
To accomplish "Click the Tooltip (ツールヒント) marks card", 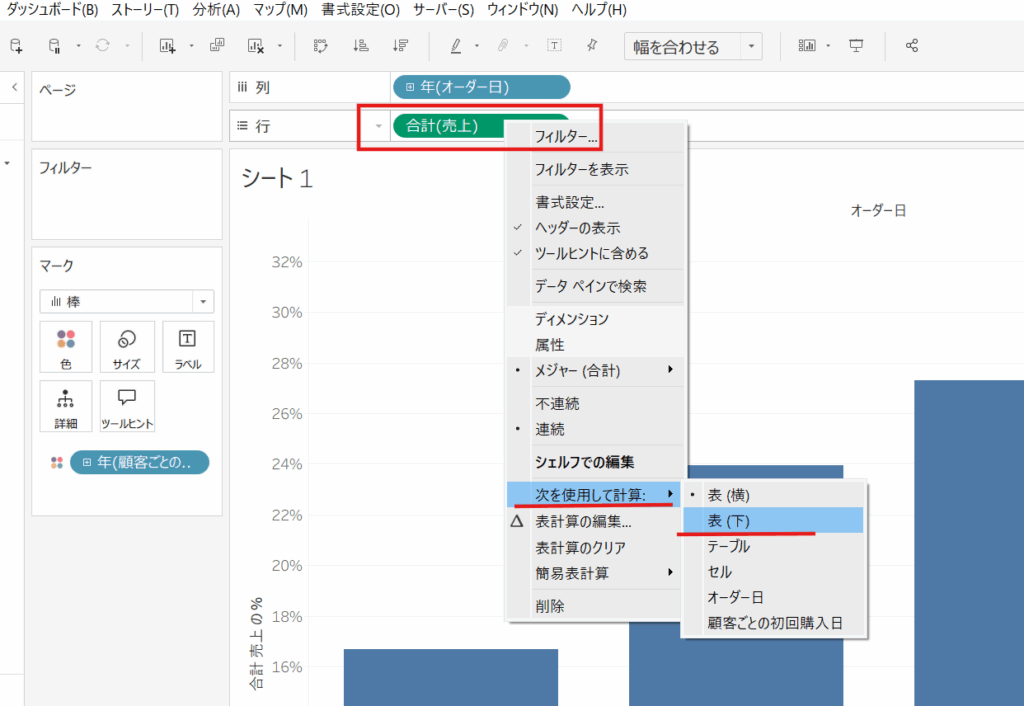I will click(x=127, y=405).
